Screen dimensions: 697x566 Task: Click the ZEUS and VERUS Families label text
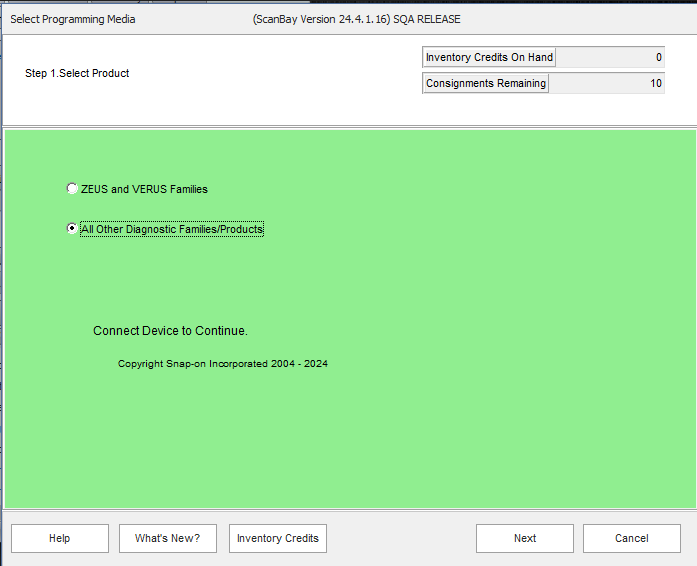144,189
